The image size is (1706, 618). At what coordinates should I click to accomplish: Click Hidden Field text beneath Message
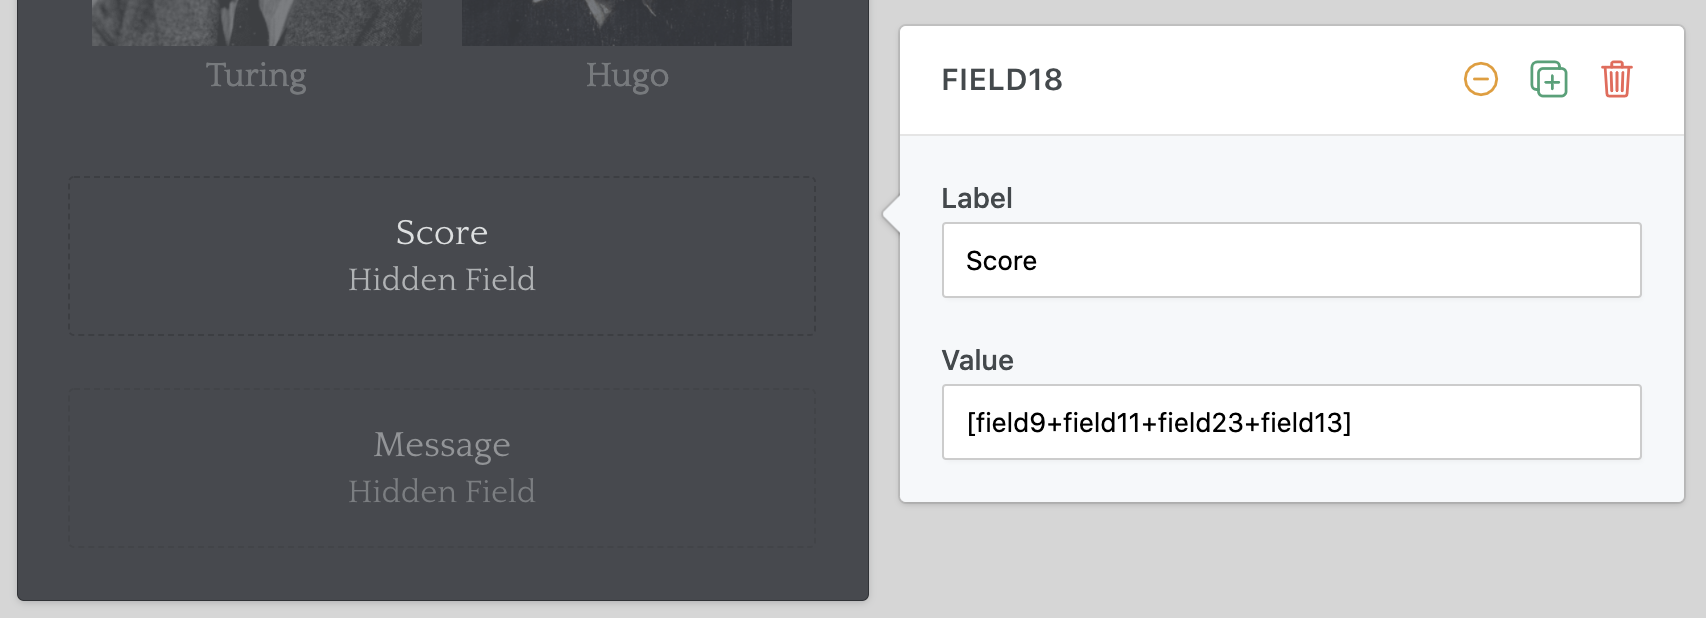click(x=442, y=491)
